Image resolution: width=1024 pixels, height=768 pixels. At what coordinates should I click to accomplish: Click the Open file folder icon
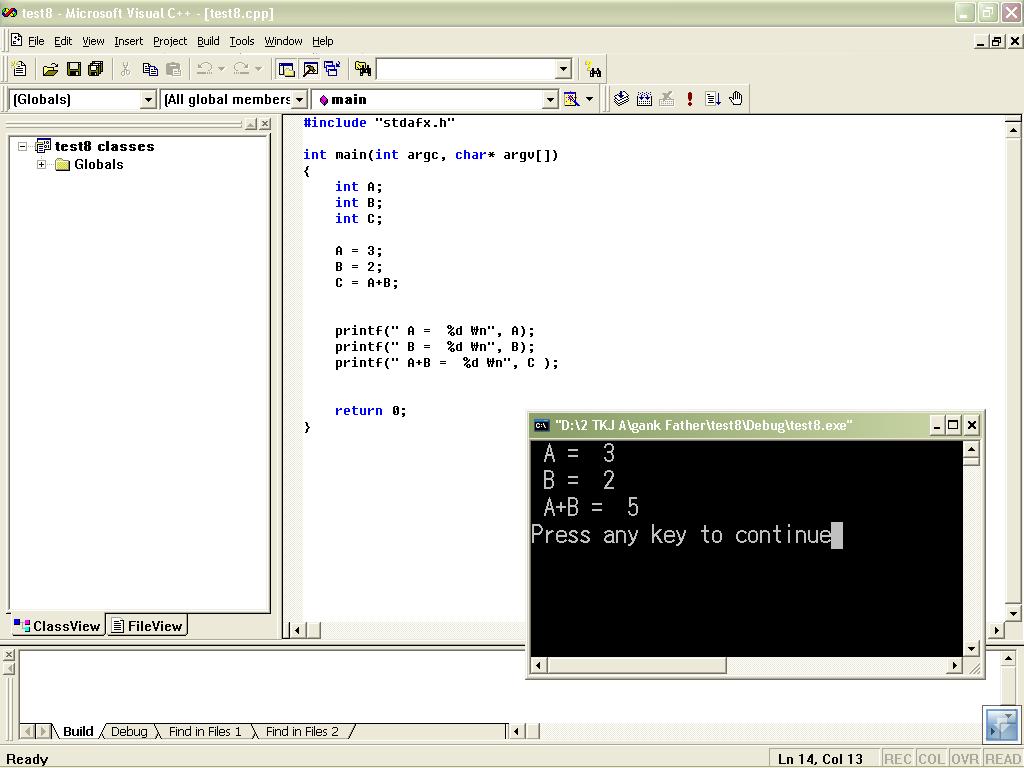[50, 69]
